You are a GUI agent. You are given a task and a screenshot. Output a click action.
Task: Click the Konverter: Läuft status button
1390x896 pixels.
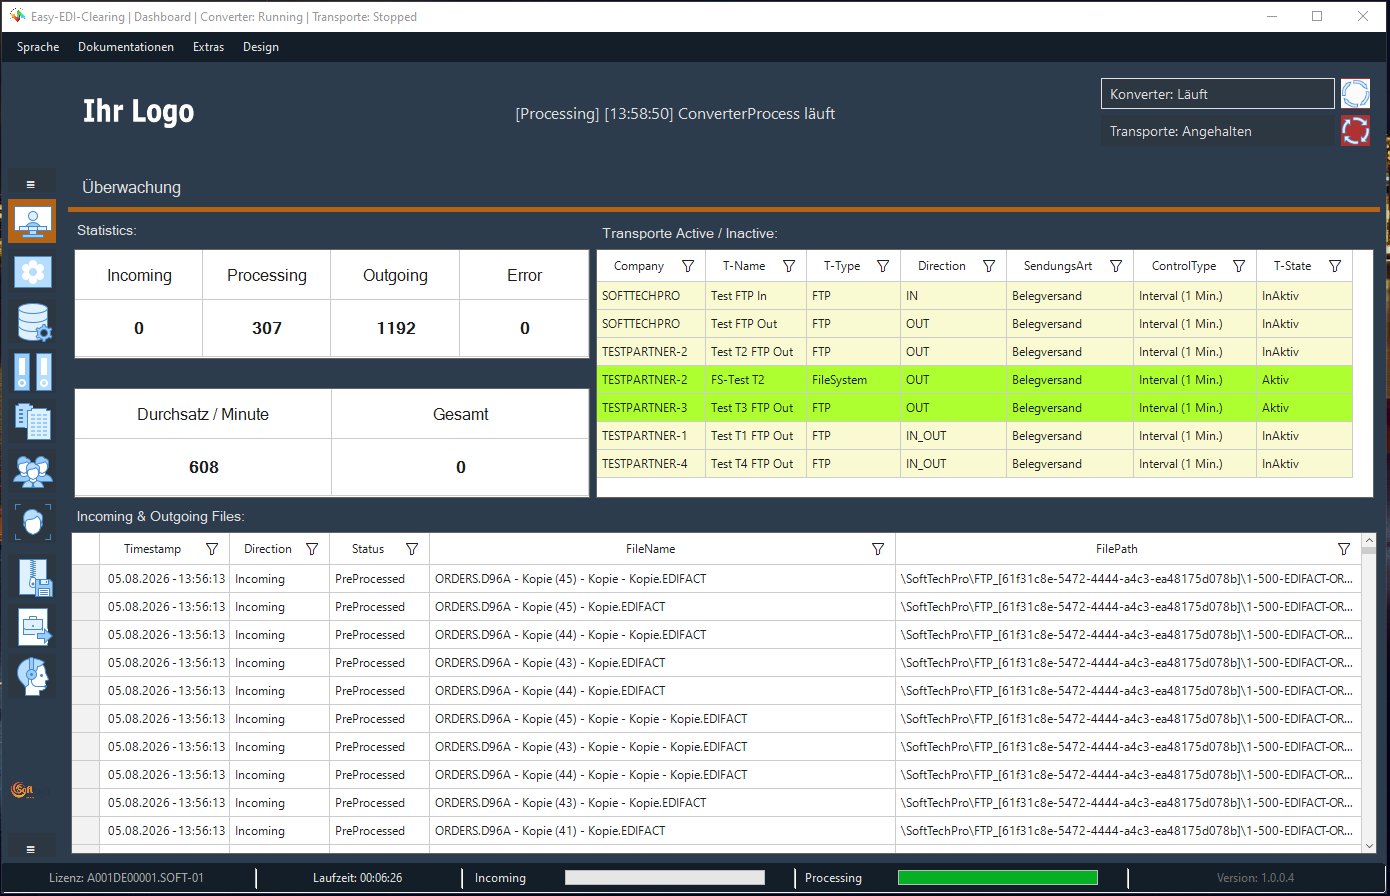pos(1218,94)
